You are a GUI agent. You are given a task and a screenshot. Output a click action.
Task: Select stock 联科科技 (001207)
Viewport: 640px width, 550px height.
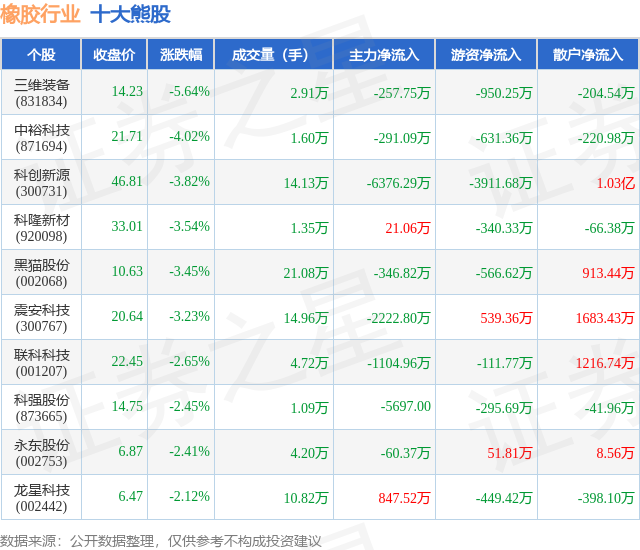(x=42, y=363)
